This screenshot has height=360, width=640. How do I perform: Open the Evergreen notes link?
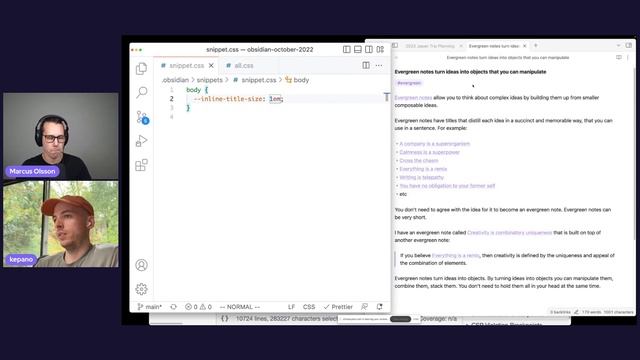pyautogui.click(x=413, y=98)
